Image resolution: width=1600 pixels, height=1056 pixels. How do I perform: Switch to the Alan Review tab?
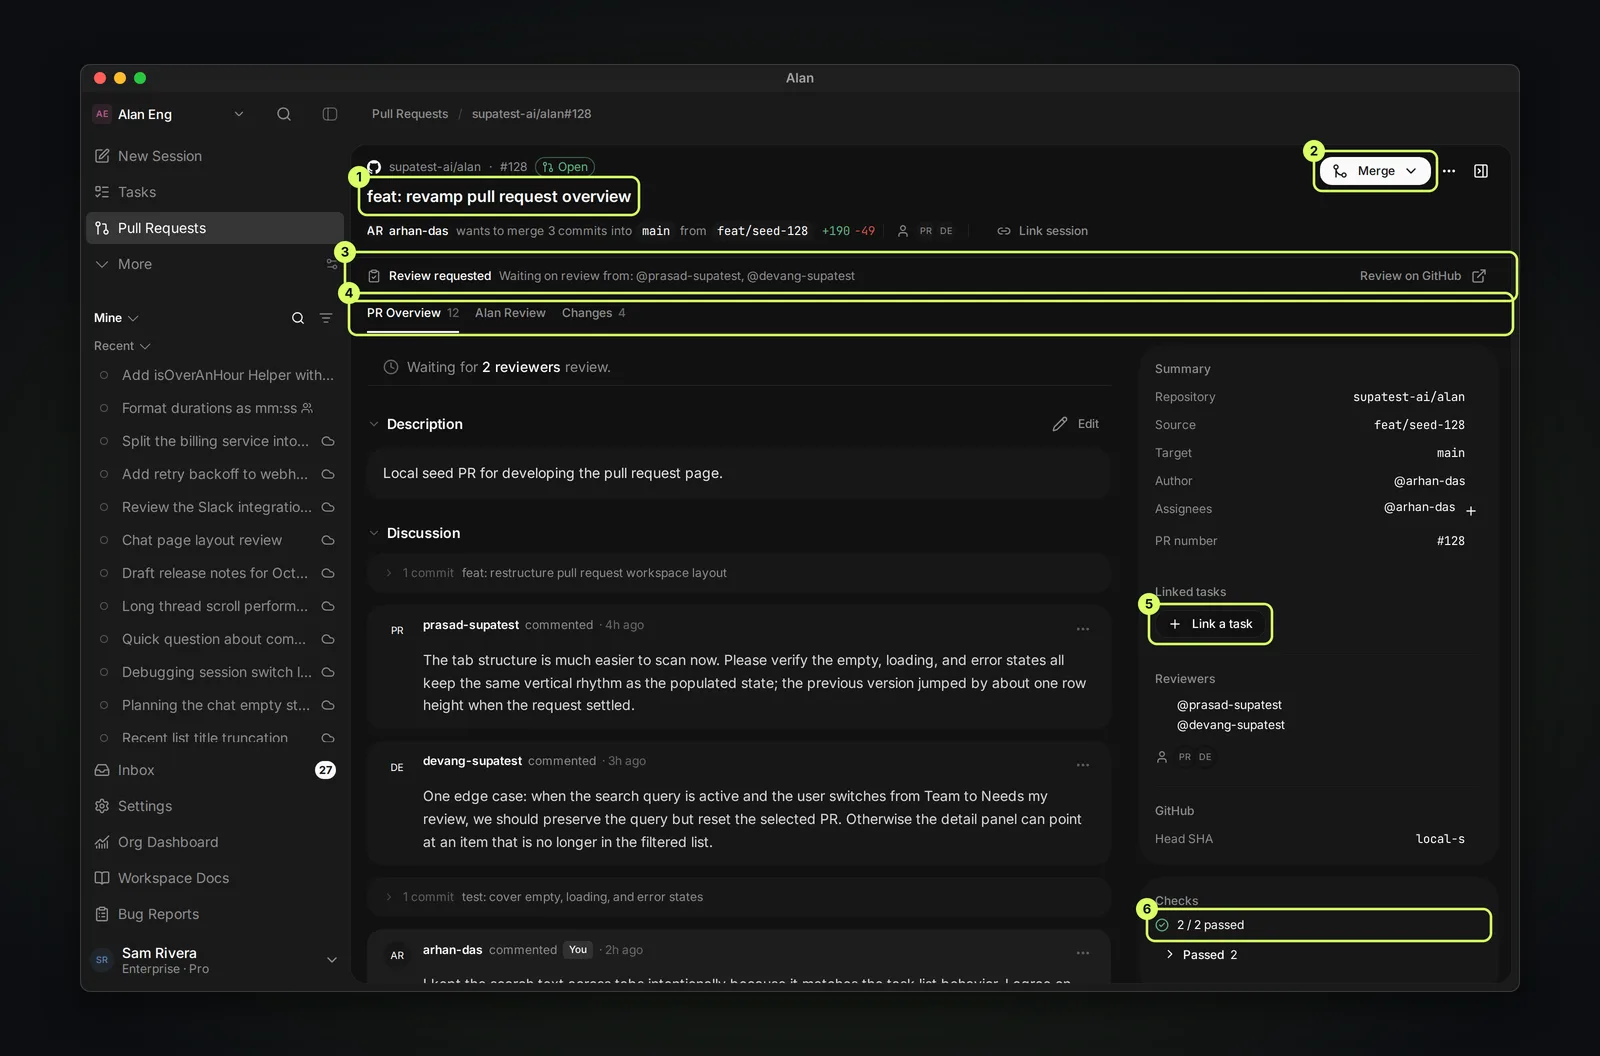[x=510, y=313]
